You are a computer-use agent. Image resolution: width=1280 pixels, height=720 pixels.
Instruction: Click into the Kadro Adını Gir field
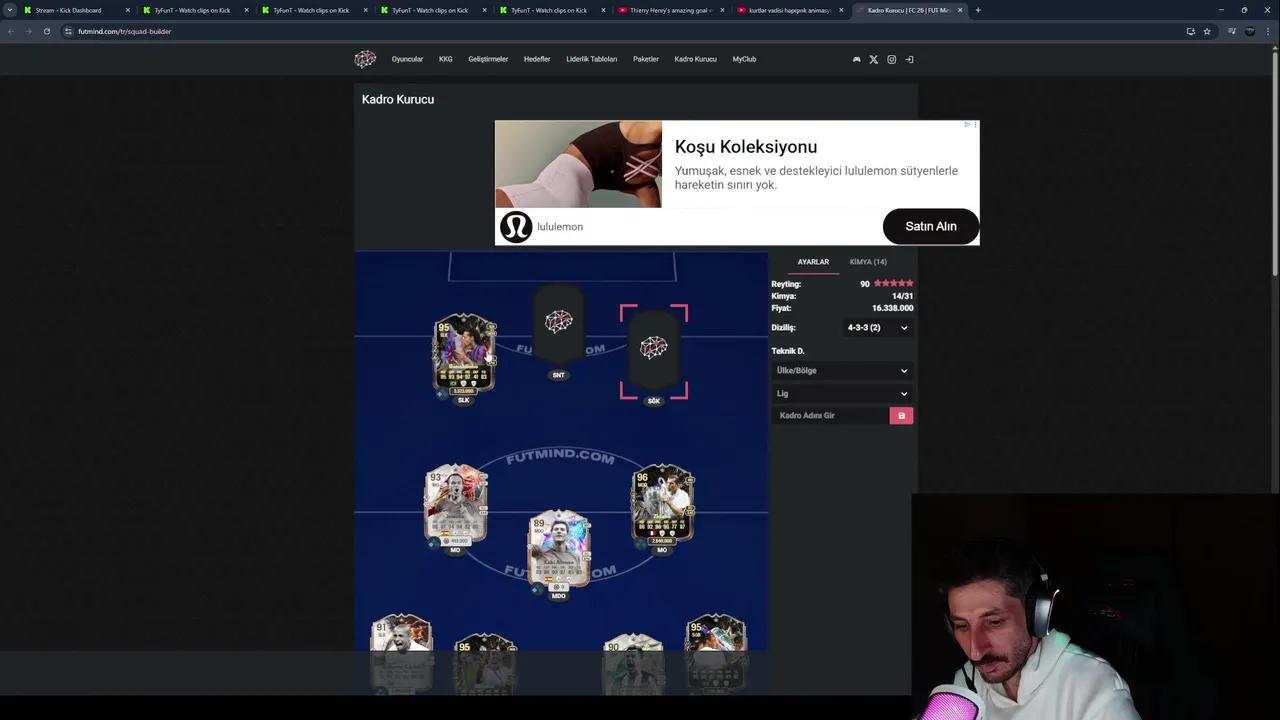[831, 415]
